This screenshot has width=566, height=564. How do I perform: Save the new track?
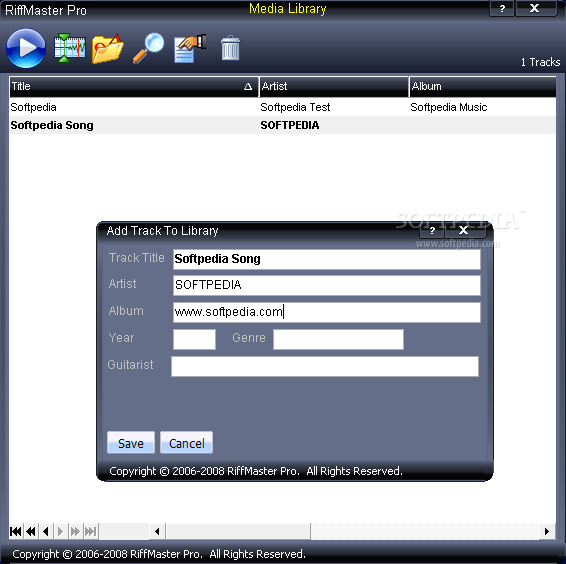(x=131, y=443)
